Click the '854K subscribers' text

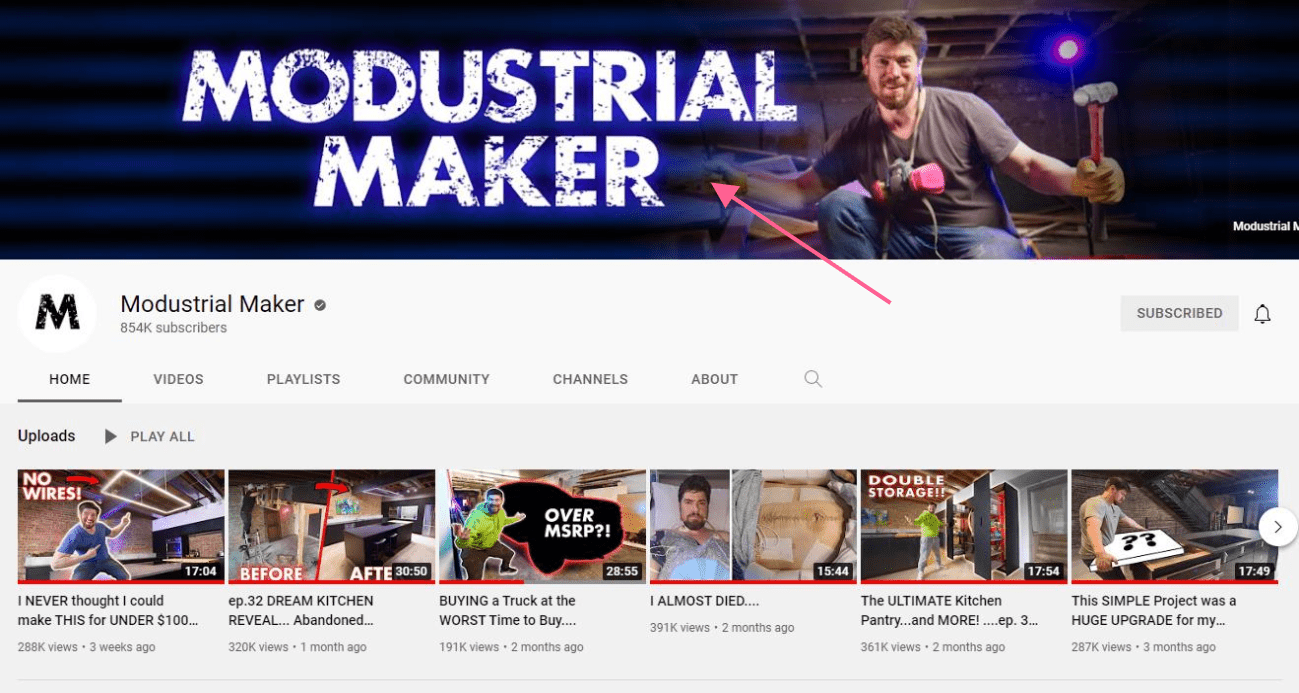(x=173, y=328)
